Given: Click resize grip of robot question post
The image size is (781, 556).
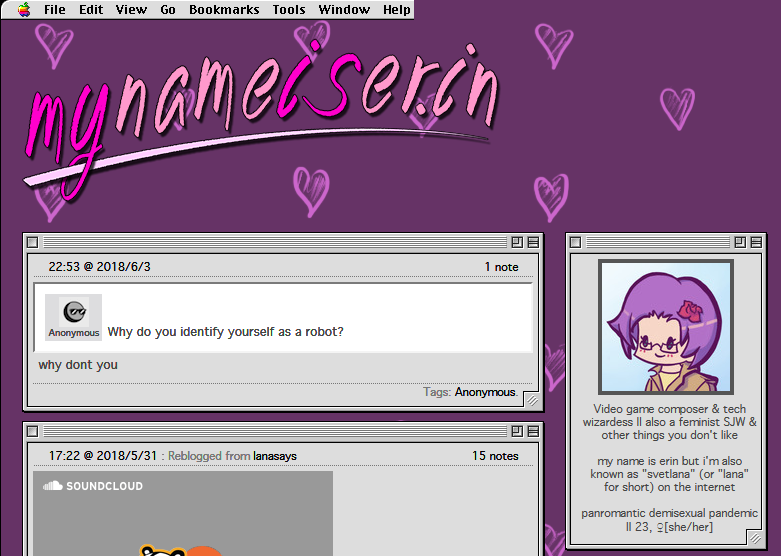Looking at the screenshot, I should coord(532,400).
